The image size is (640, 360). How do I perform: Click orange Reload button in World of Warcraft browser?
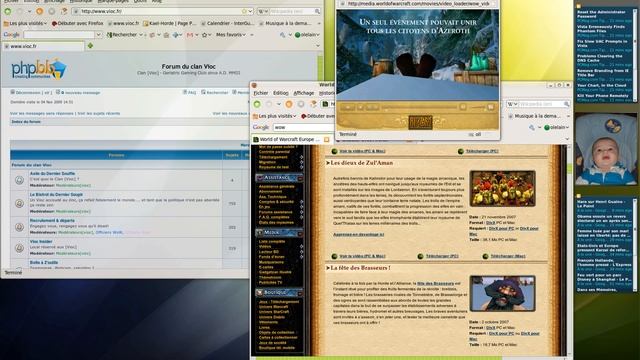click(289, 104)
